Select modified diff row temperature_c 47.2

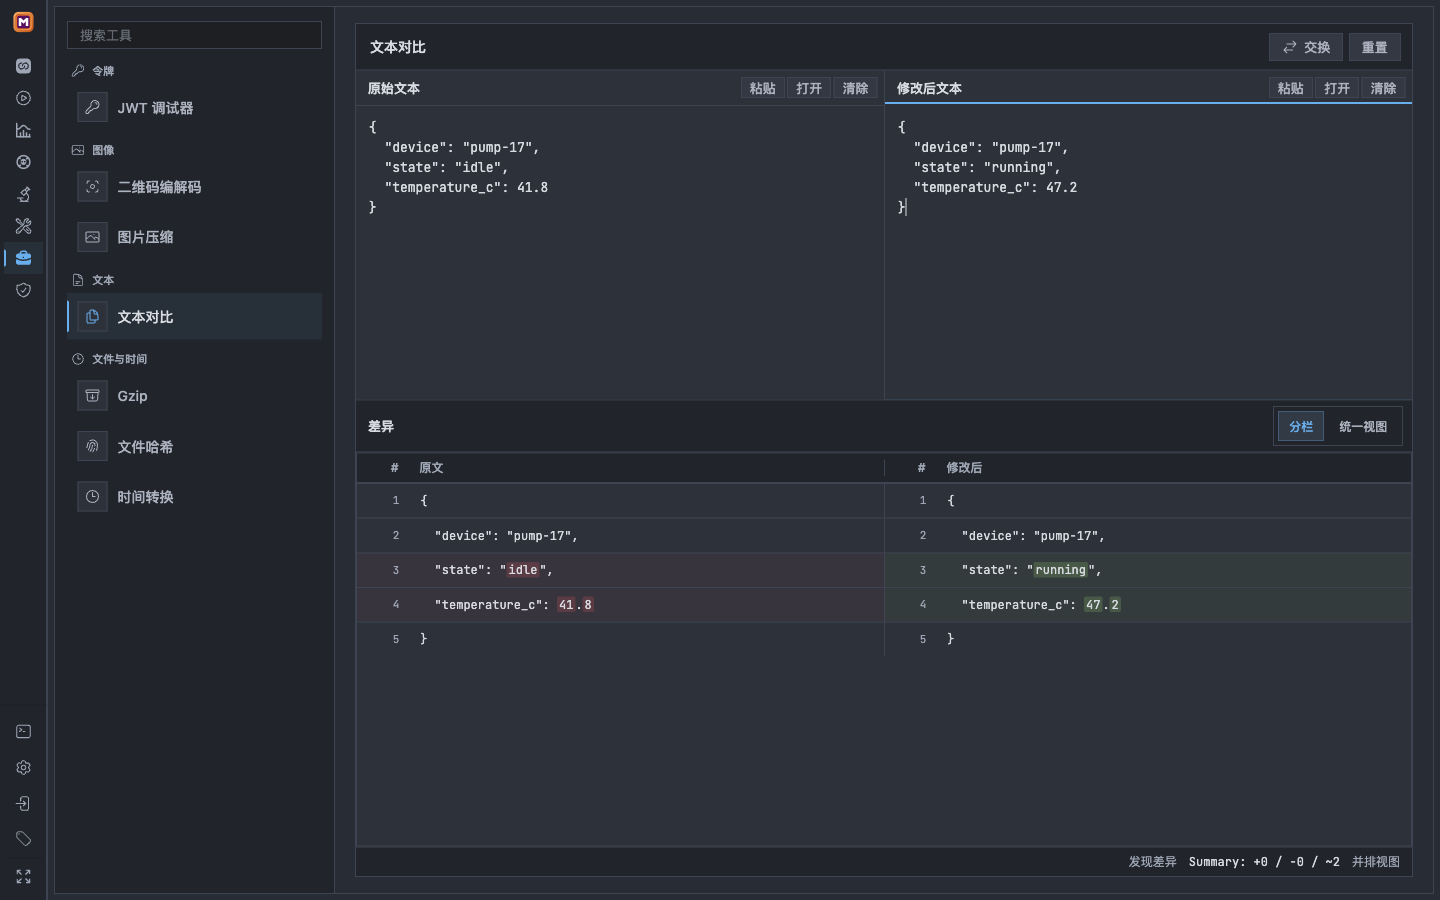(x=1148, y=605)
